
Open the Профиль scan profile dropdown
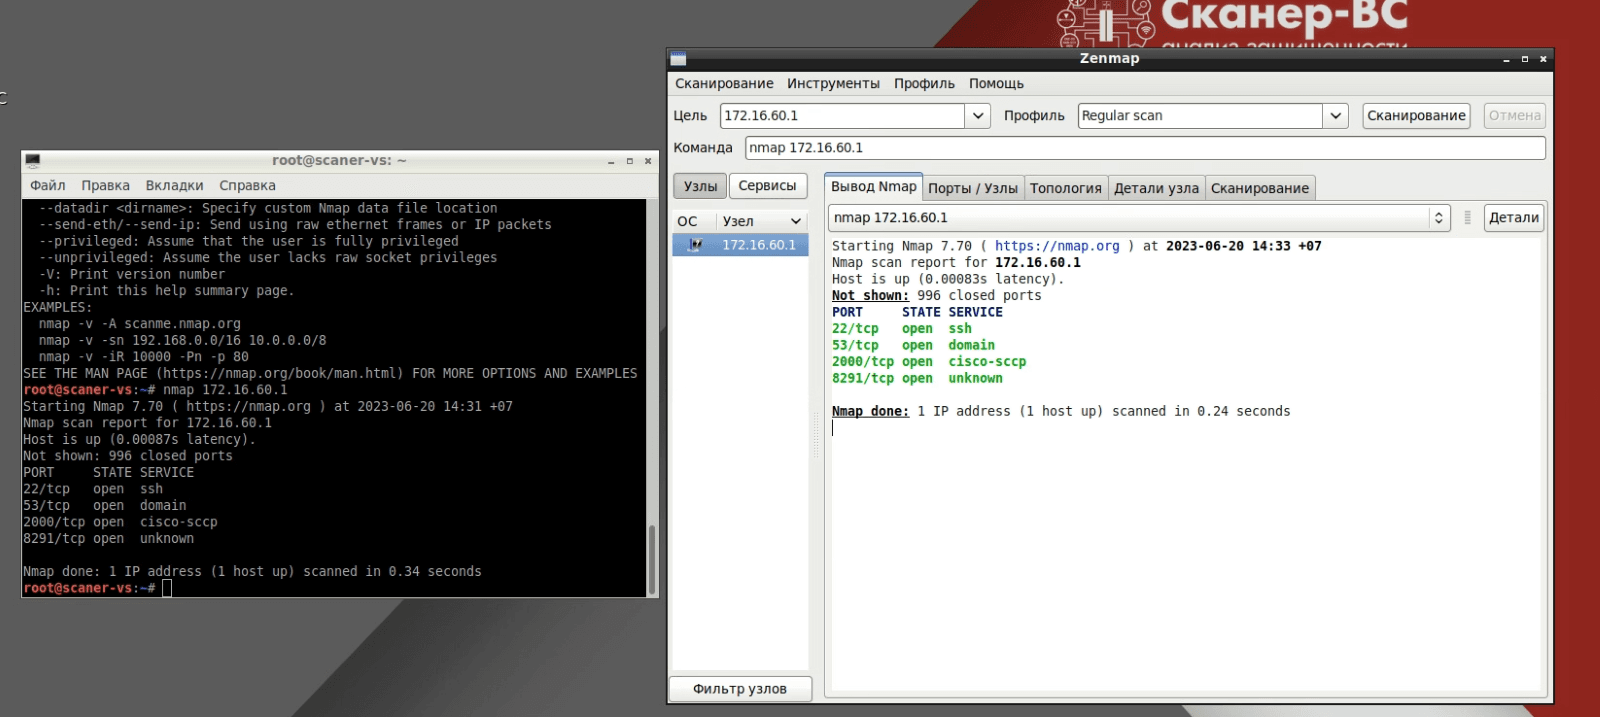(1335, 116)
